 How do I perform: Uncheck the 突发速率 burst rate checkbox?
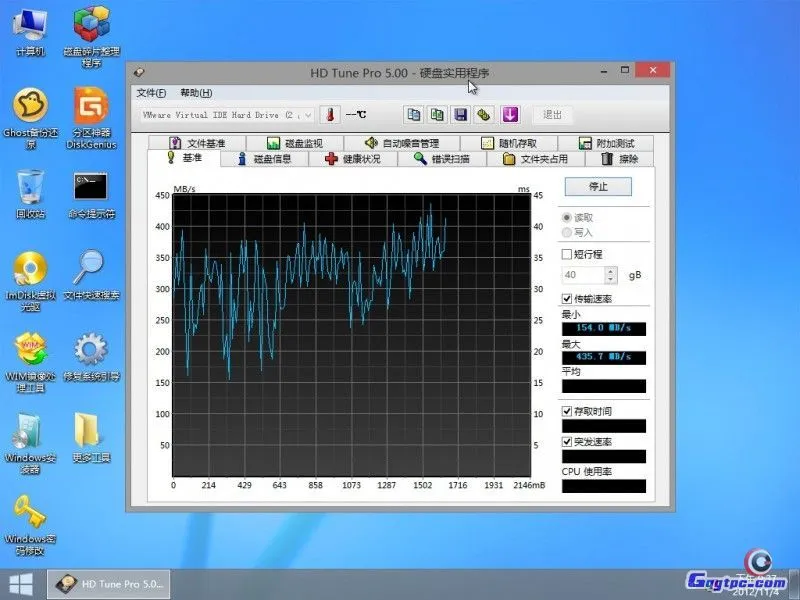click(x=568, y=441)
